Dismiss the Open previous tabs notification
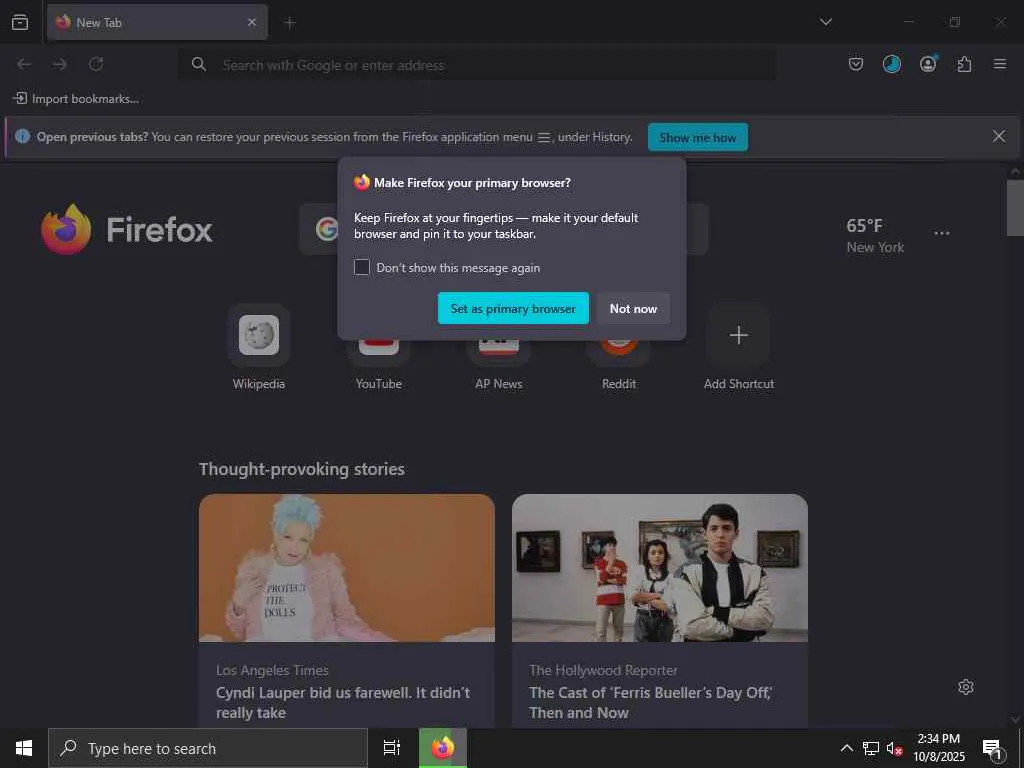 999,136
